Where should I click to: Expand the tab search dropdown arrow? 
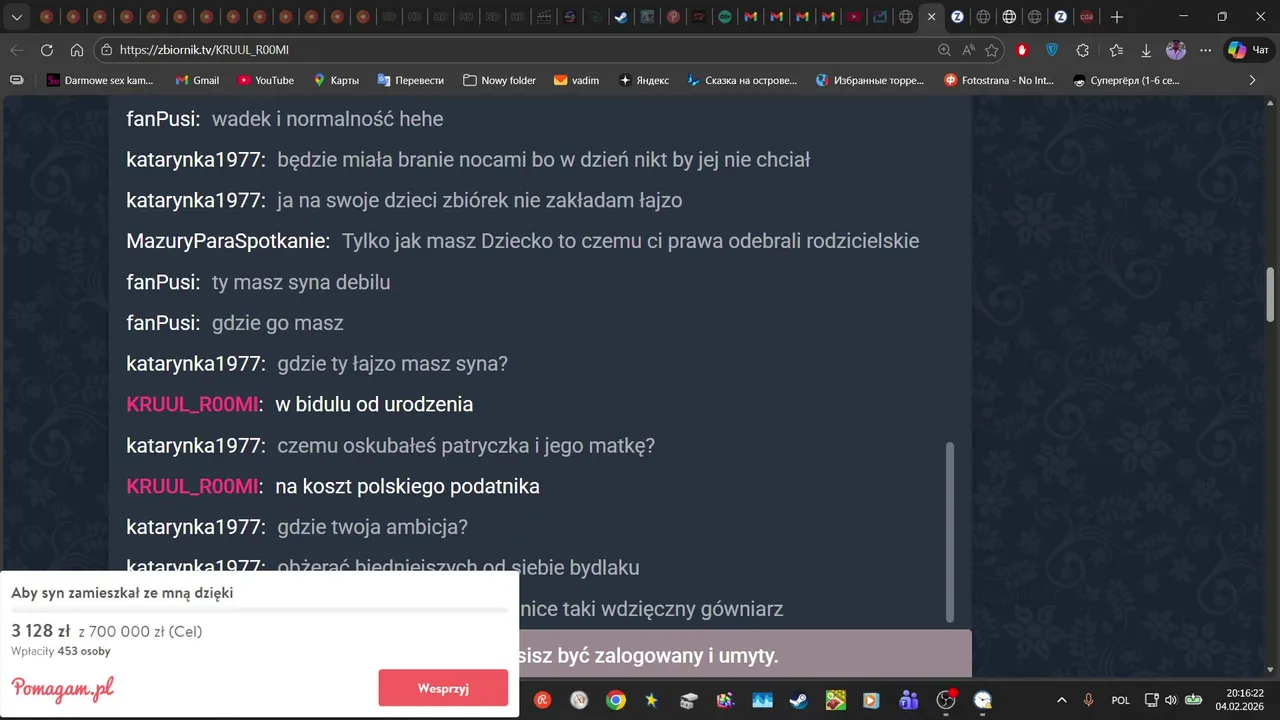(16, 17)
